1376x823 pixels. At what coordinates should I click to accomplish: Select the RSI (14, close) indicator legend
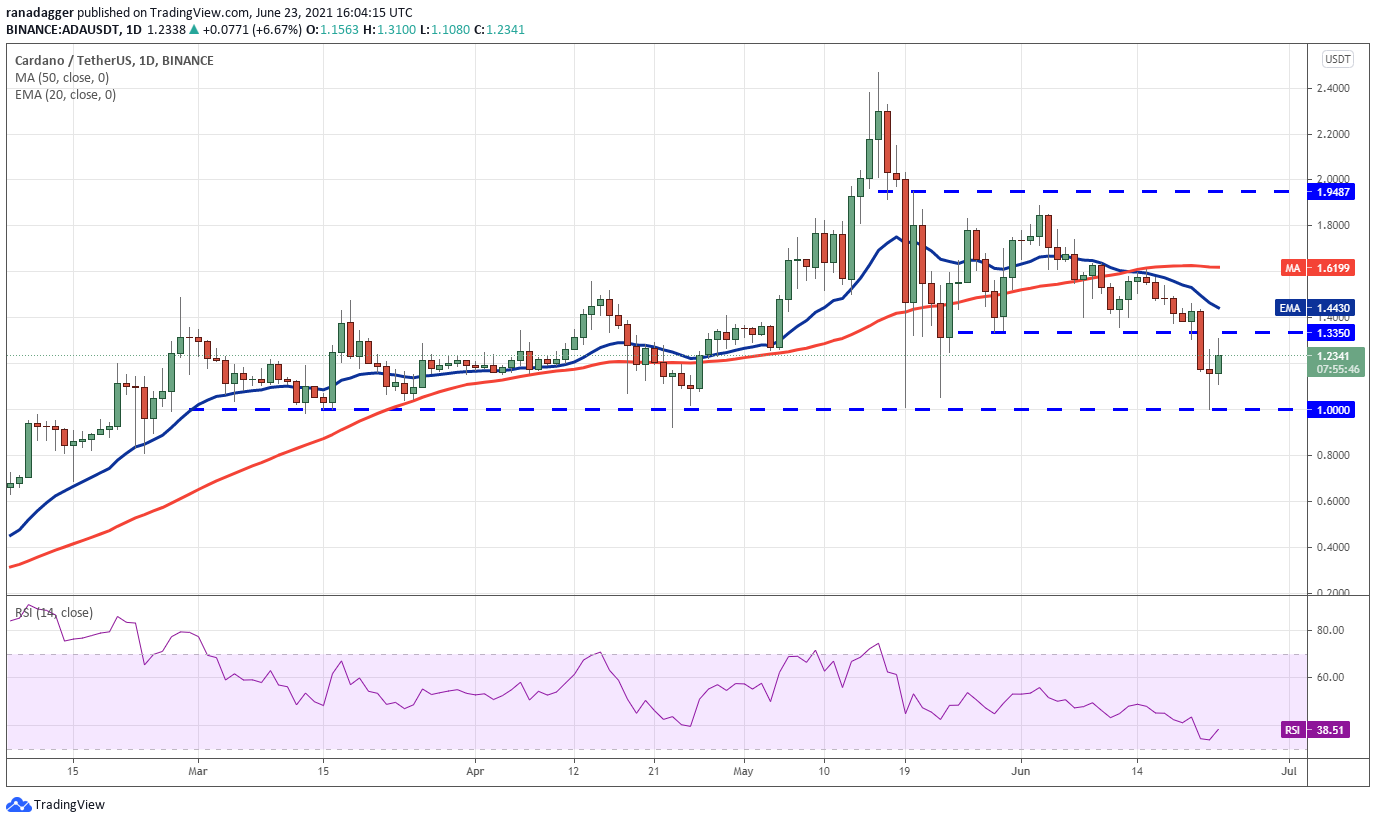click(x=52, y=613)
